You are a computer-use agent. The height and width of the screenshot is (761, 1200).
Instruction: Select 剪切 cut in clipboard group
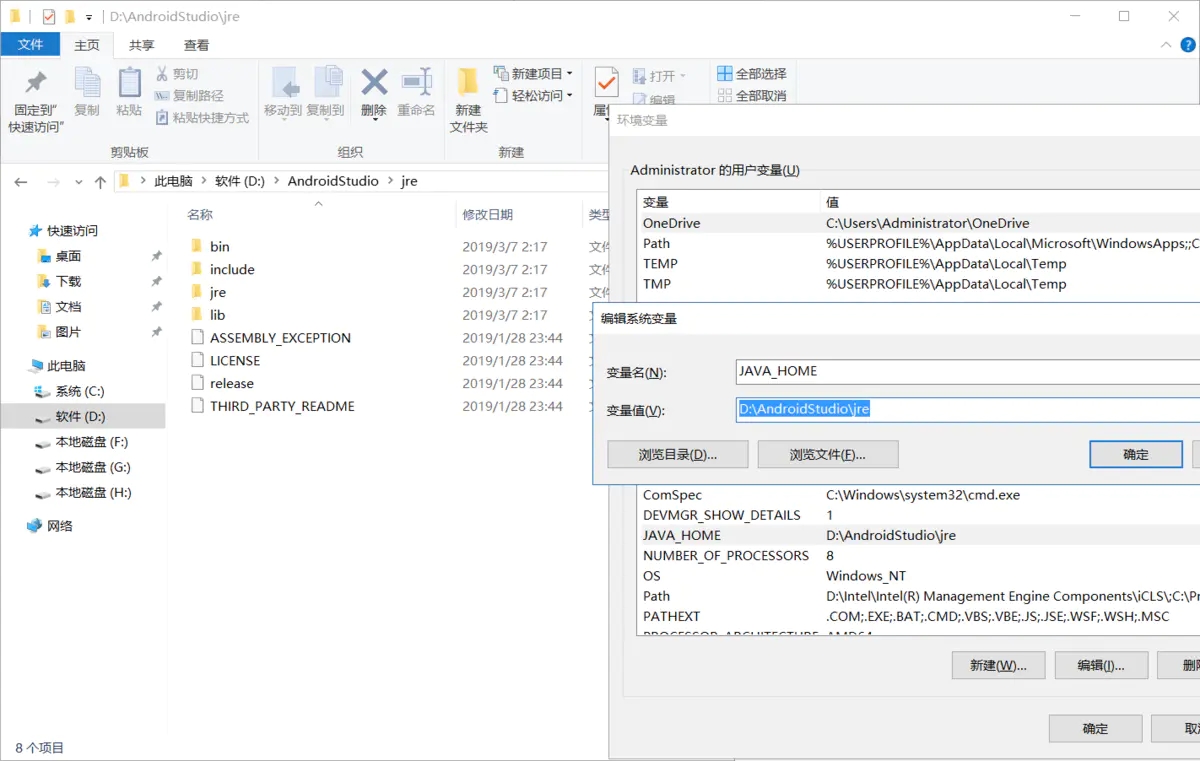[x=177, y=74]
